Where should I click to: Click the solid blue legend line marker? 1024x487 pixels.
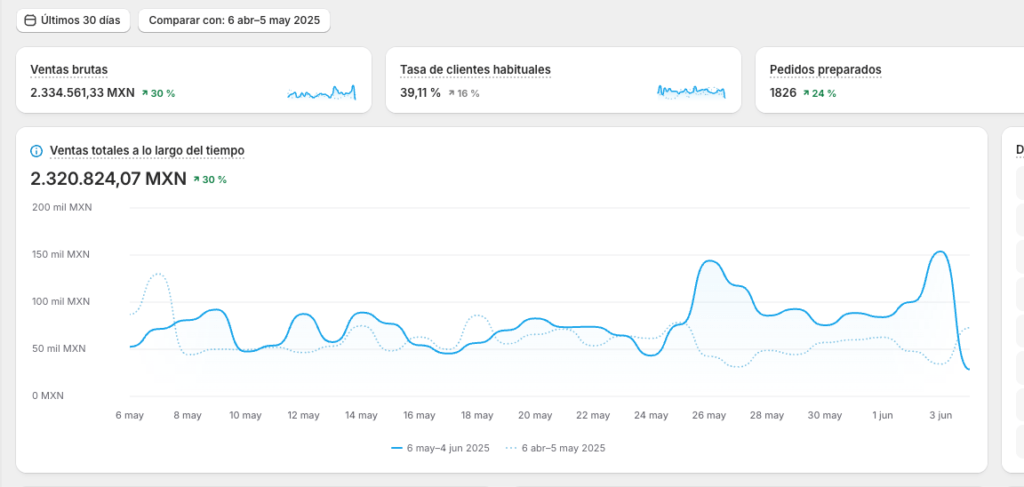[396, 448]
